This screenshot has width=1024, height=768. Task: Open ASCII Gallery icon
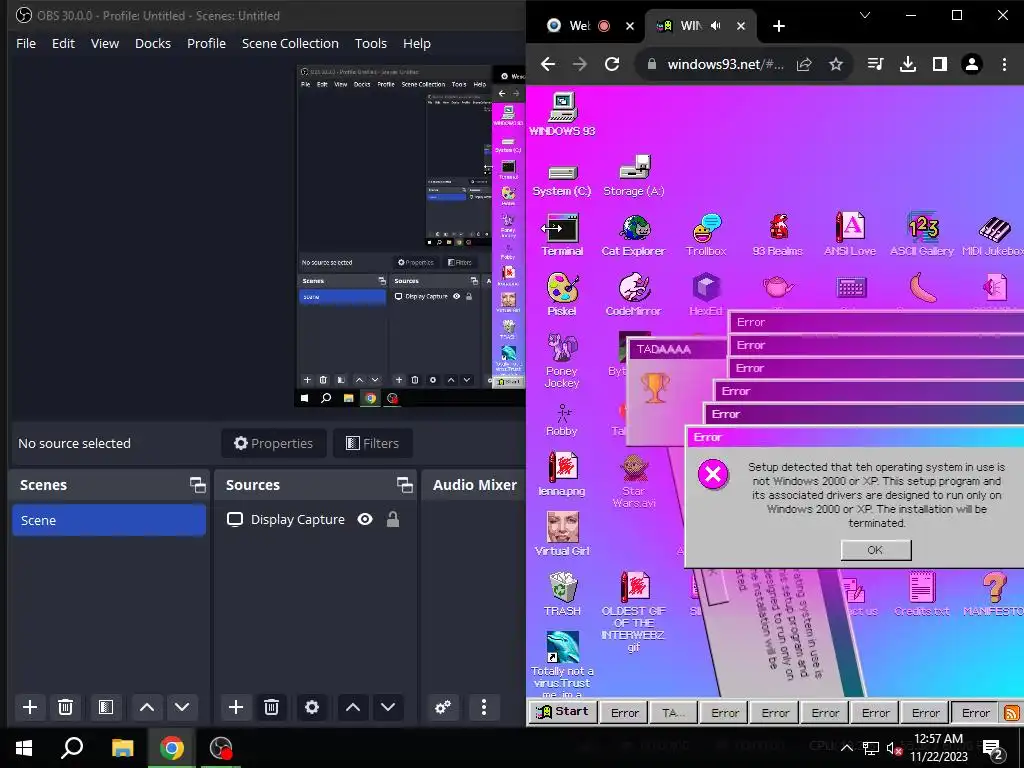(922, 234)
